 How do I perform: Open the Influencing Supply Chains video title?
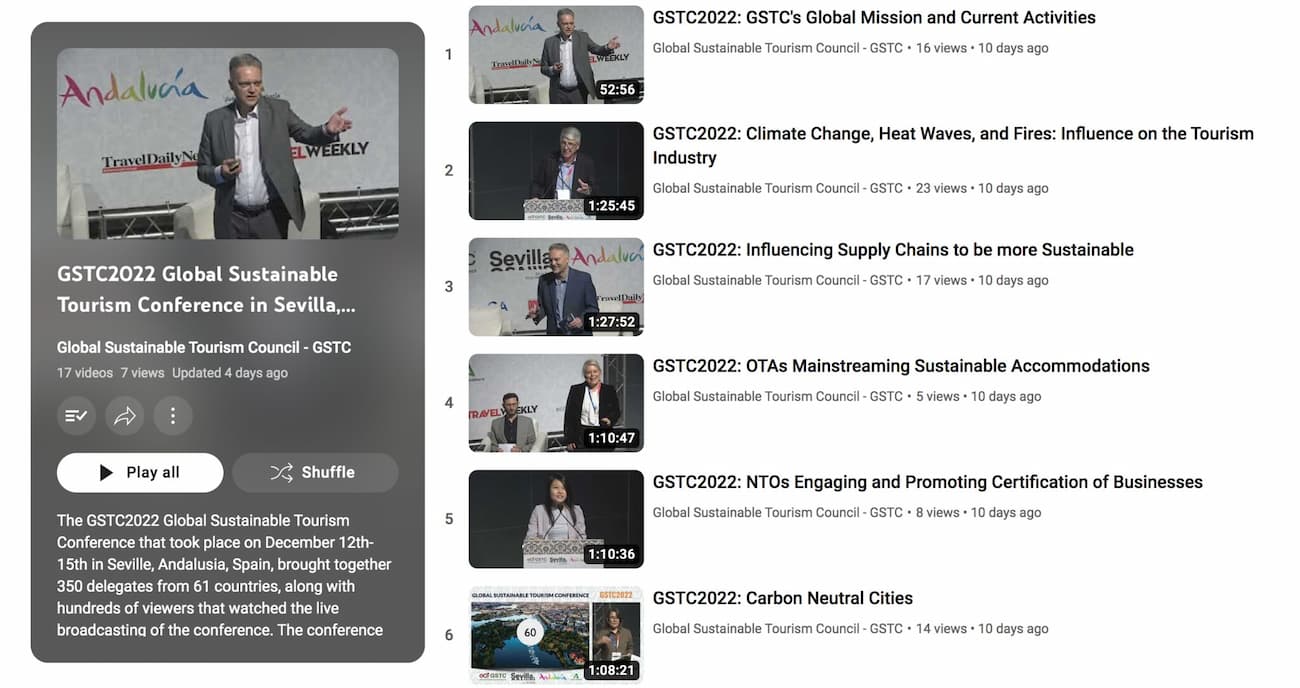893,250
